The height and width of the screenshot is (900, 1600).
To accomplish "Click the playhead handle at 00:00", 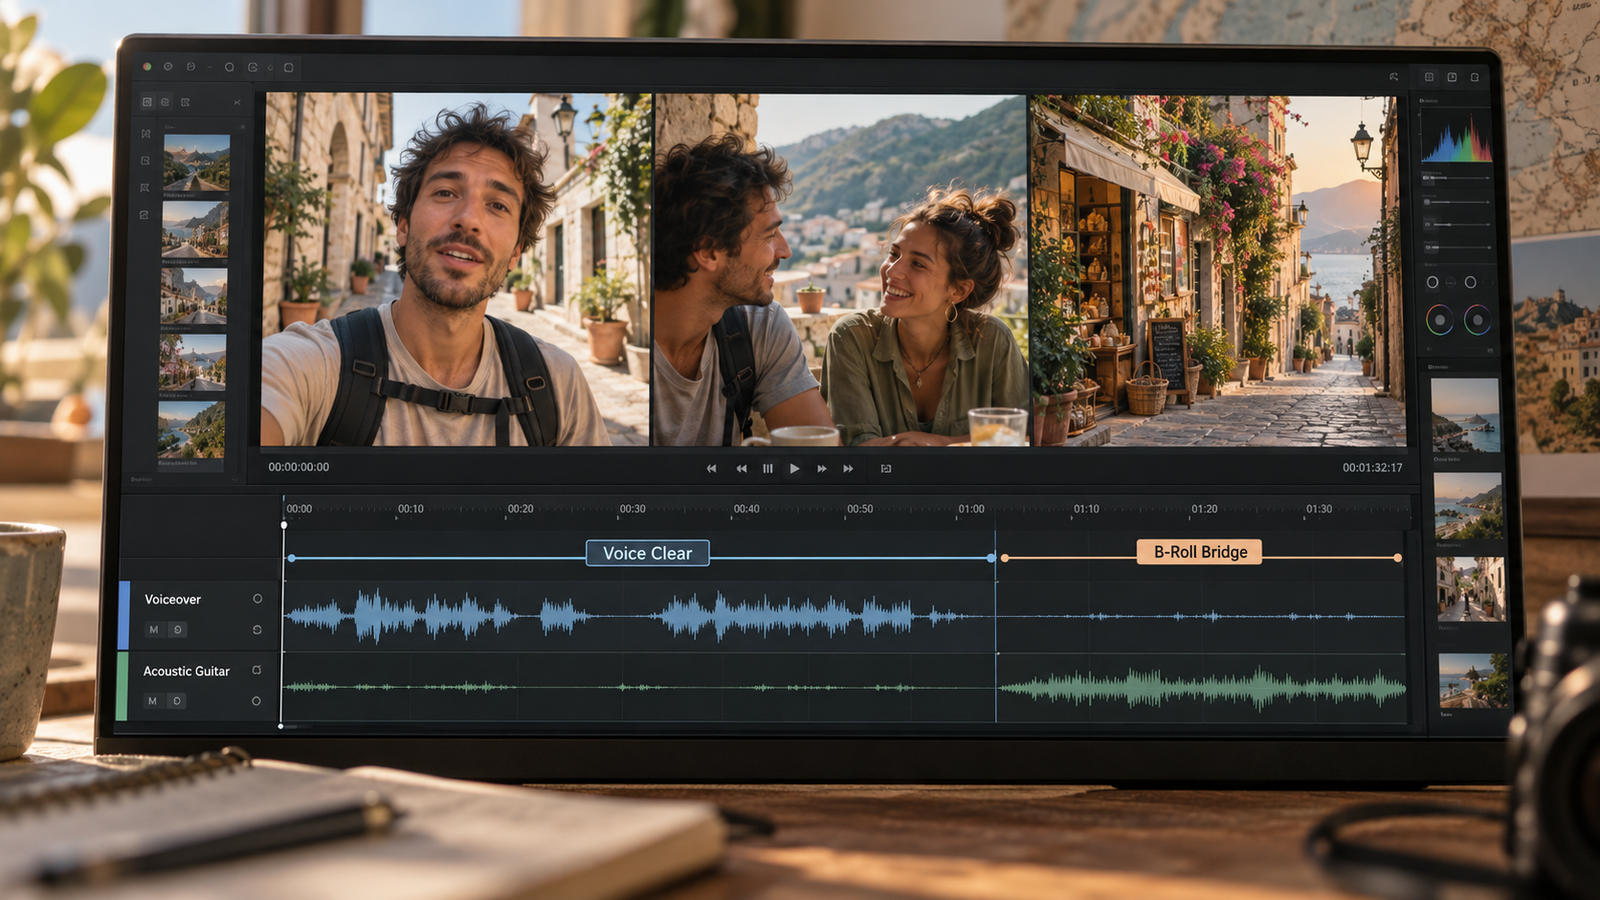I will 284,525.
